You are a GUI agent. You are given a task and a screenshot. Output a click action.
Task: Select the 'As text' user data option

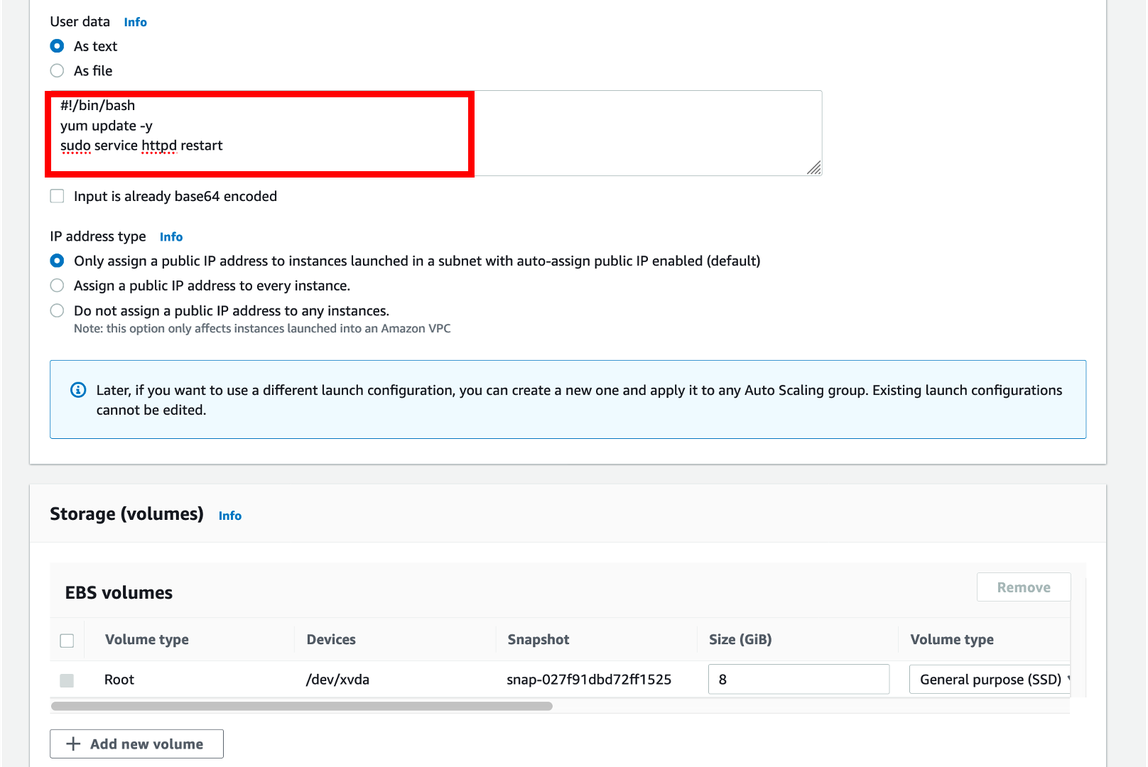pyautogui.click(x=57, y=46)
